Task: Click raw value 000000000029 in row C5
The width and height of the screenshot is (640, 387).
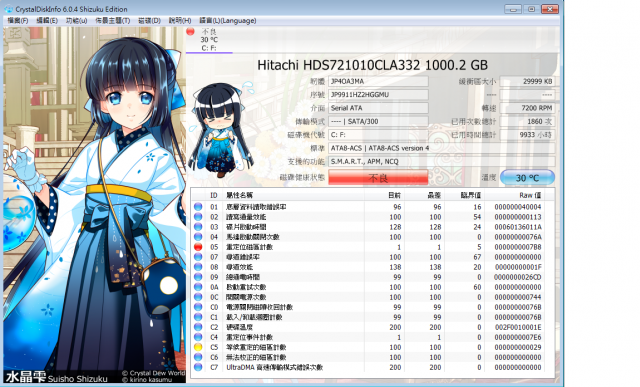Action: click(518, 347)
